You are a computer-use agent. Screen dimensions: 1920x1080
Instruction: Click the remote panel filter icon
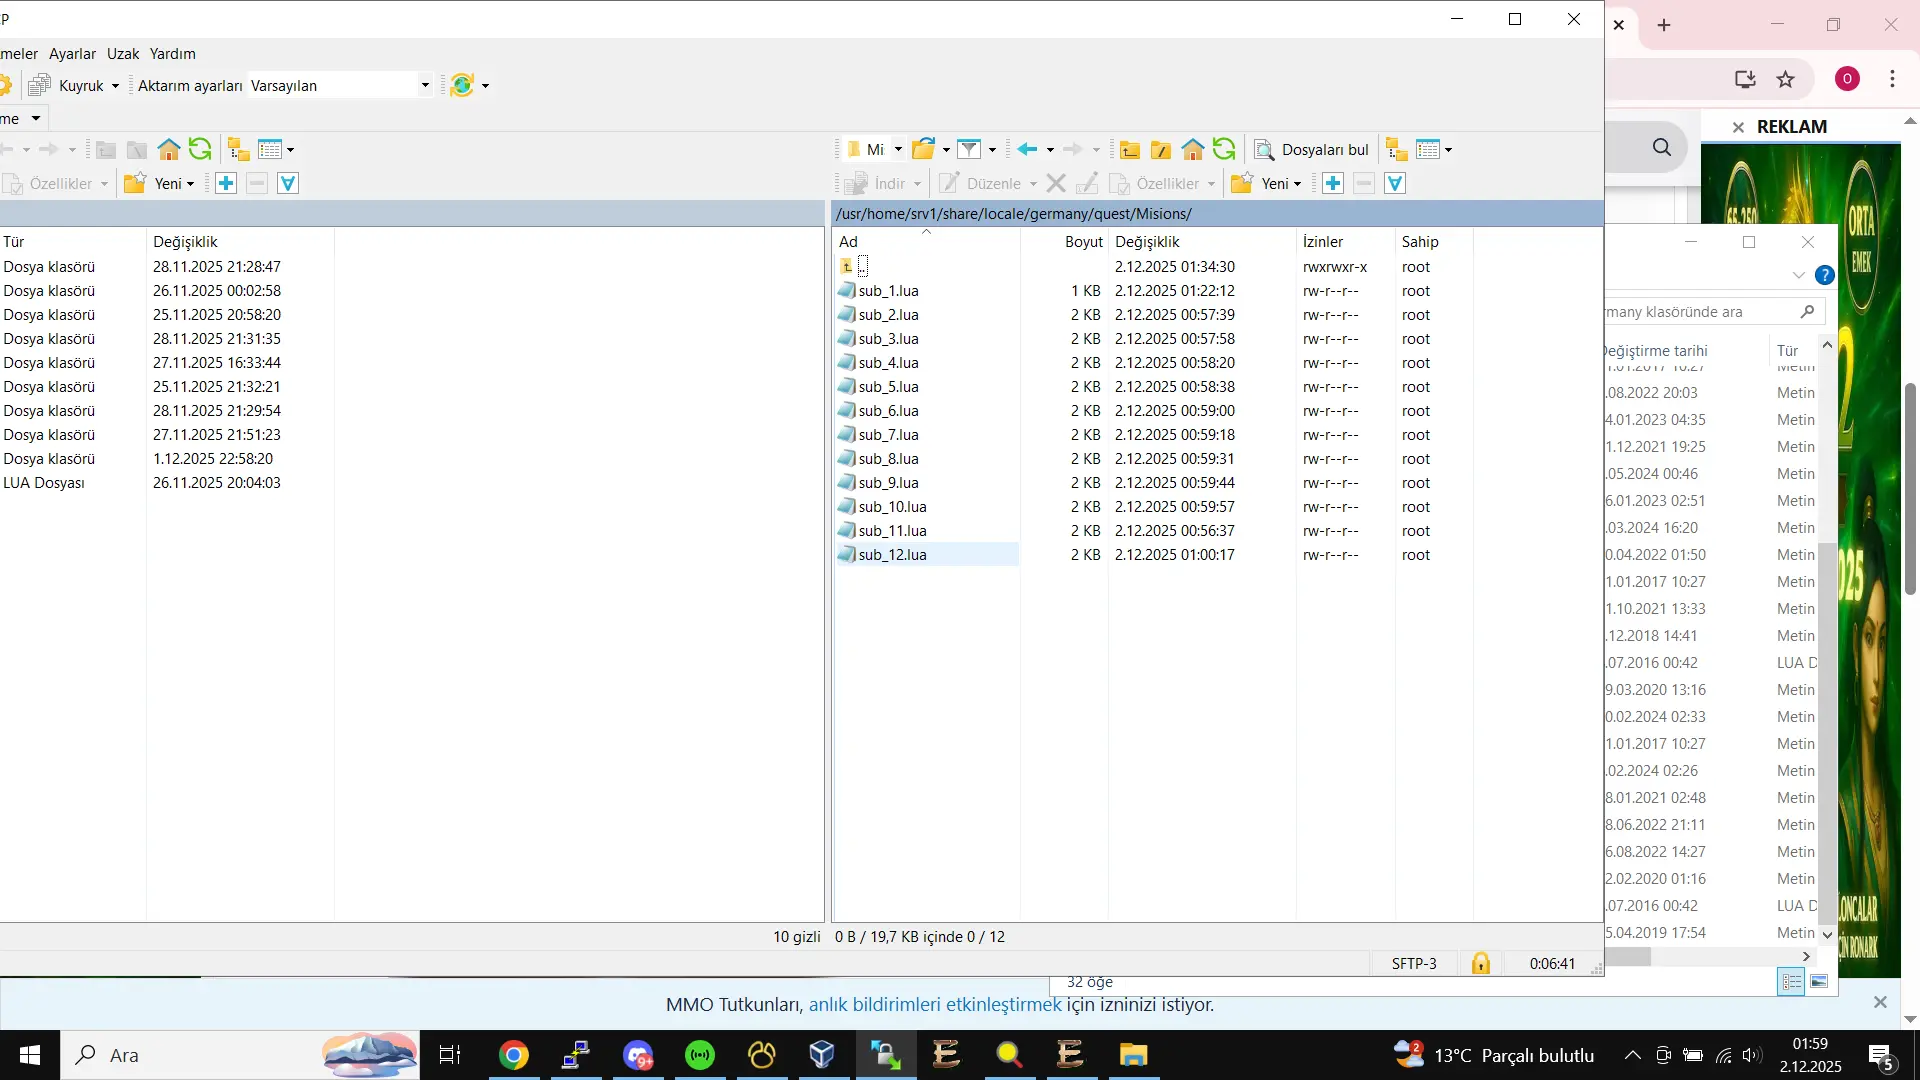point(968,150)
